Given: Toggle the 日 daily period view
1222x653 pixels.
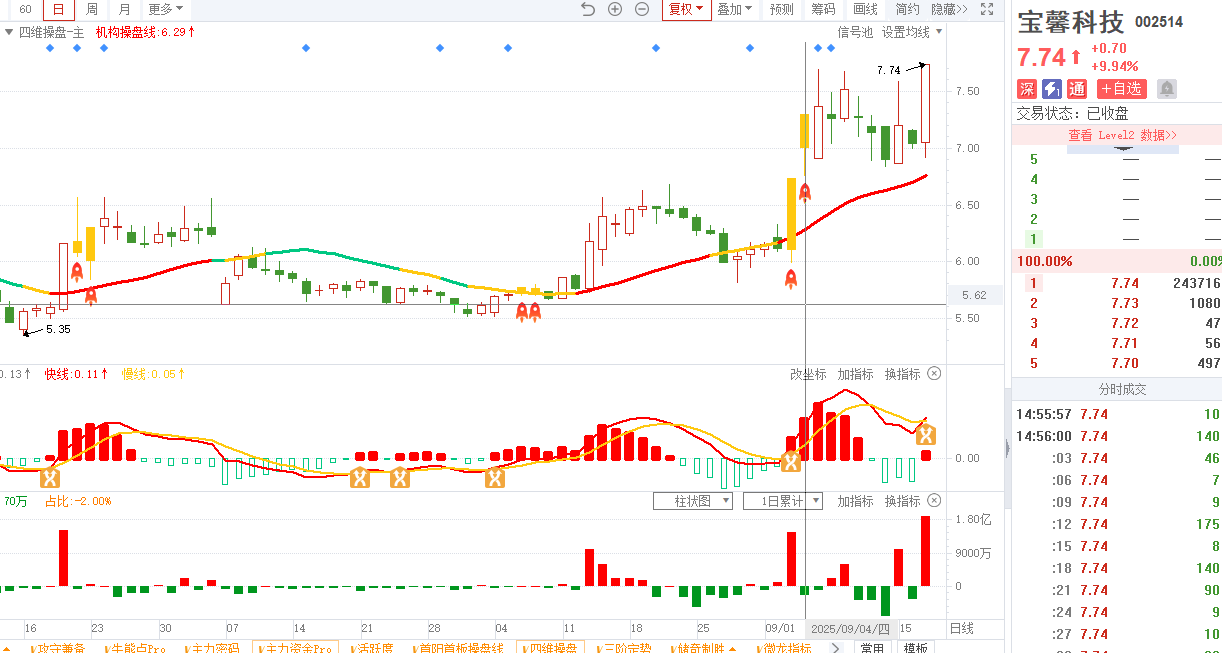Looking at the screenshot, I should 59,10.
